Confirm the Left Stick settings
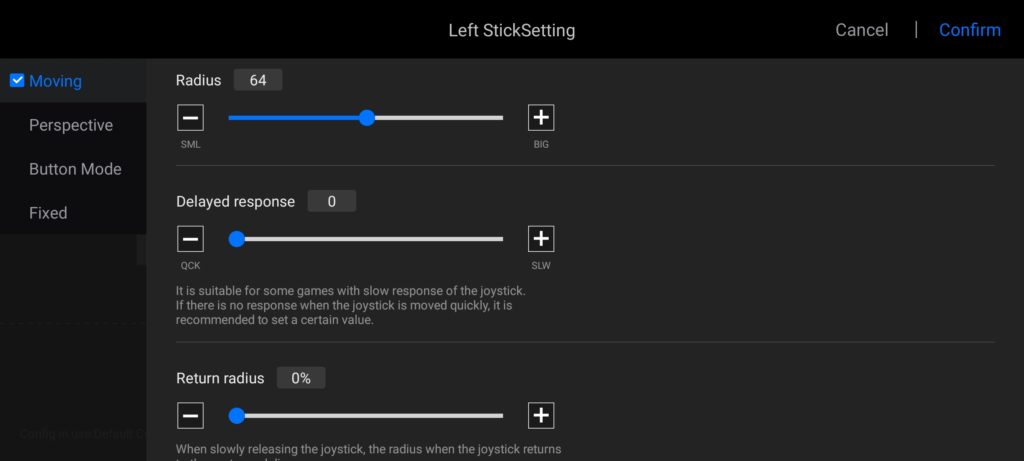 tap(969, 30)
